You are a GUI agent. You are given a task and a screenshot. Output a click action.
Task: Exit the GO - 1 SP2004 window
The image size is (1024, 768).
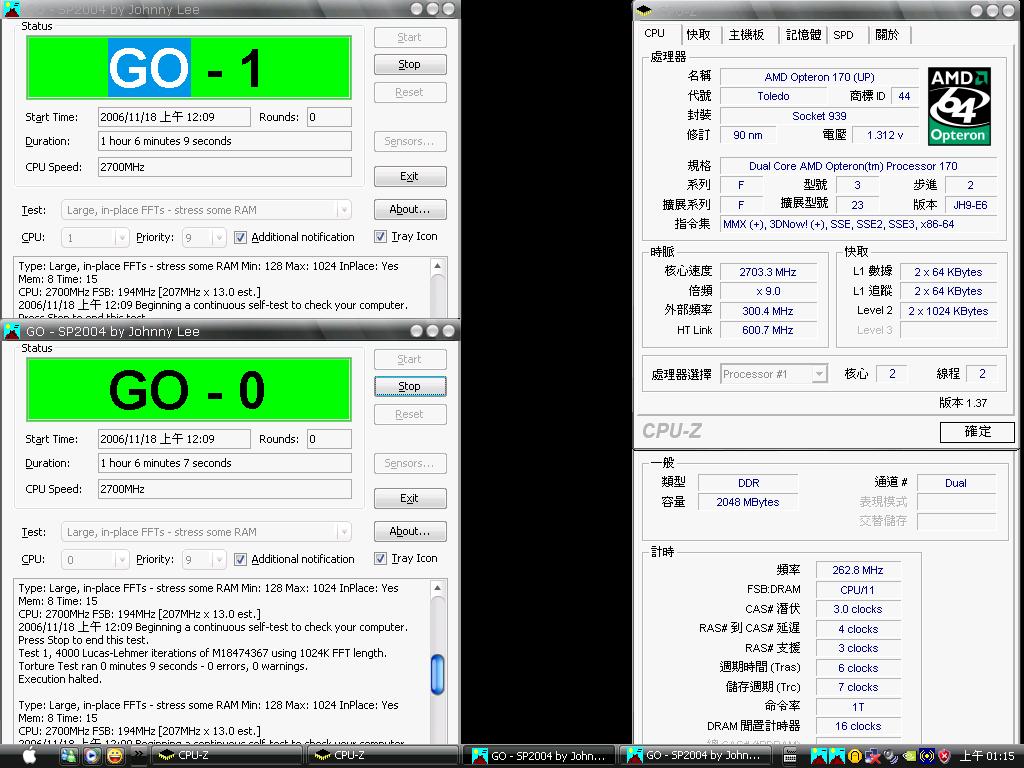(x=410, y=176)
